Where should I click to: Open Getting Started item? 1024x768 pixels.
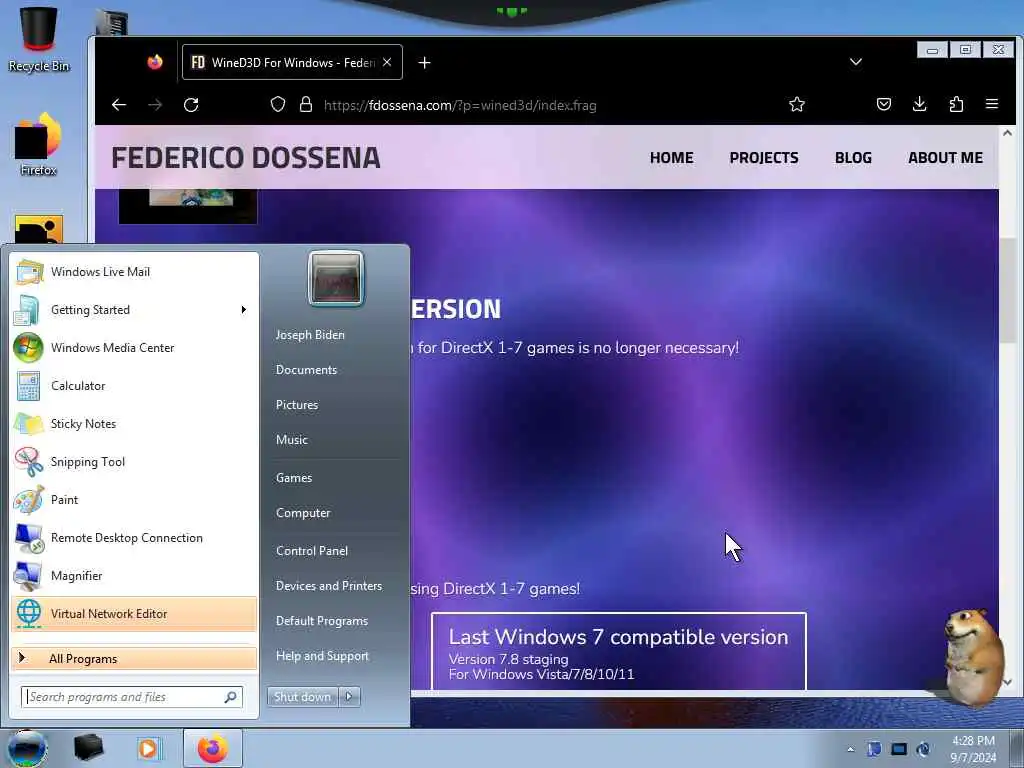134,310
